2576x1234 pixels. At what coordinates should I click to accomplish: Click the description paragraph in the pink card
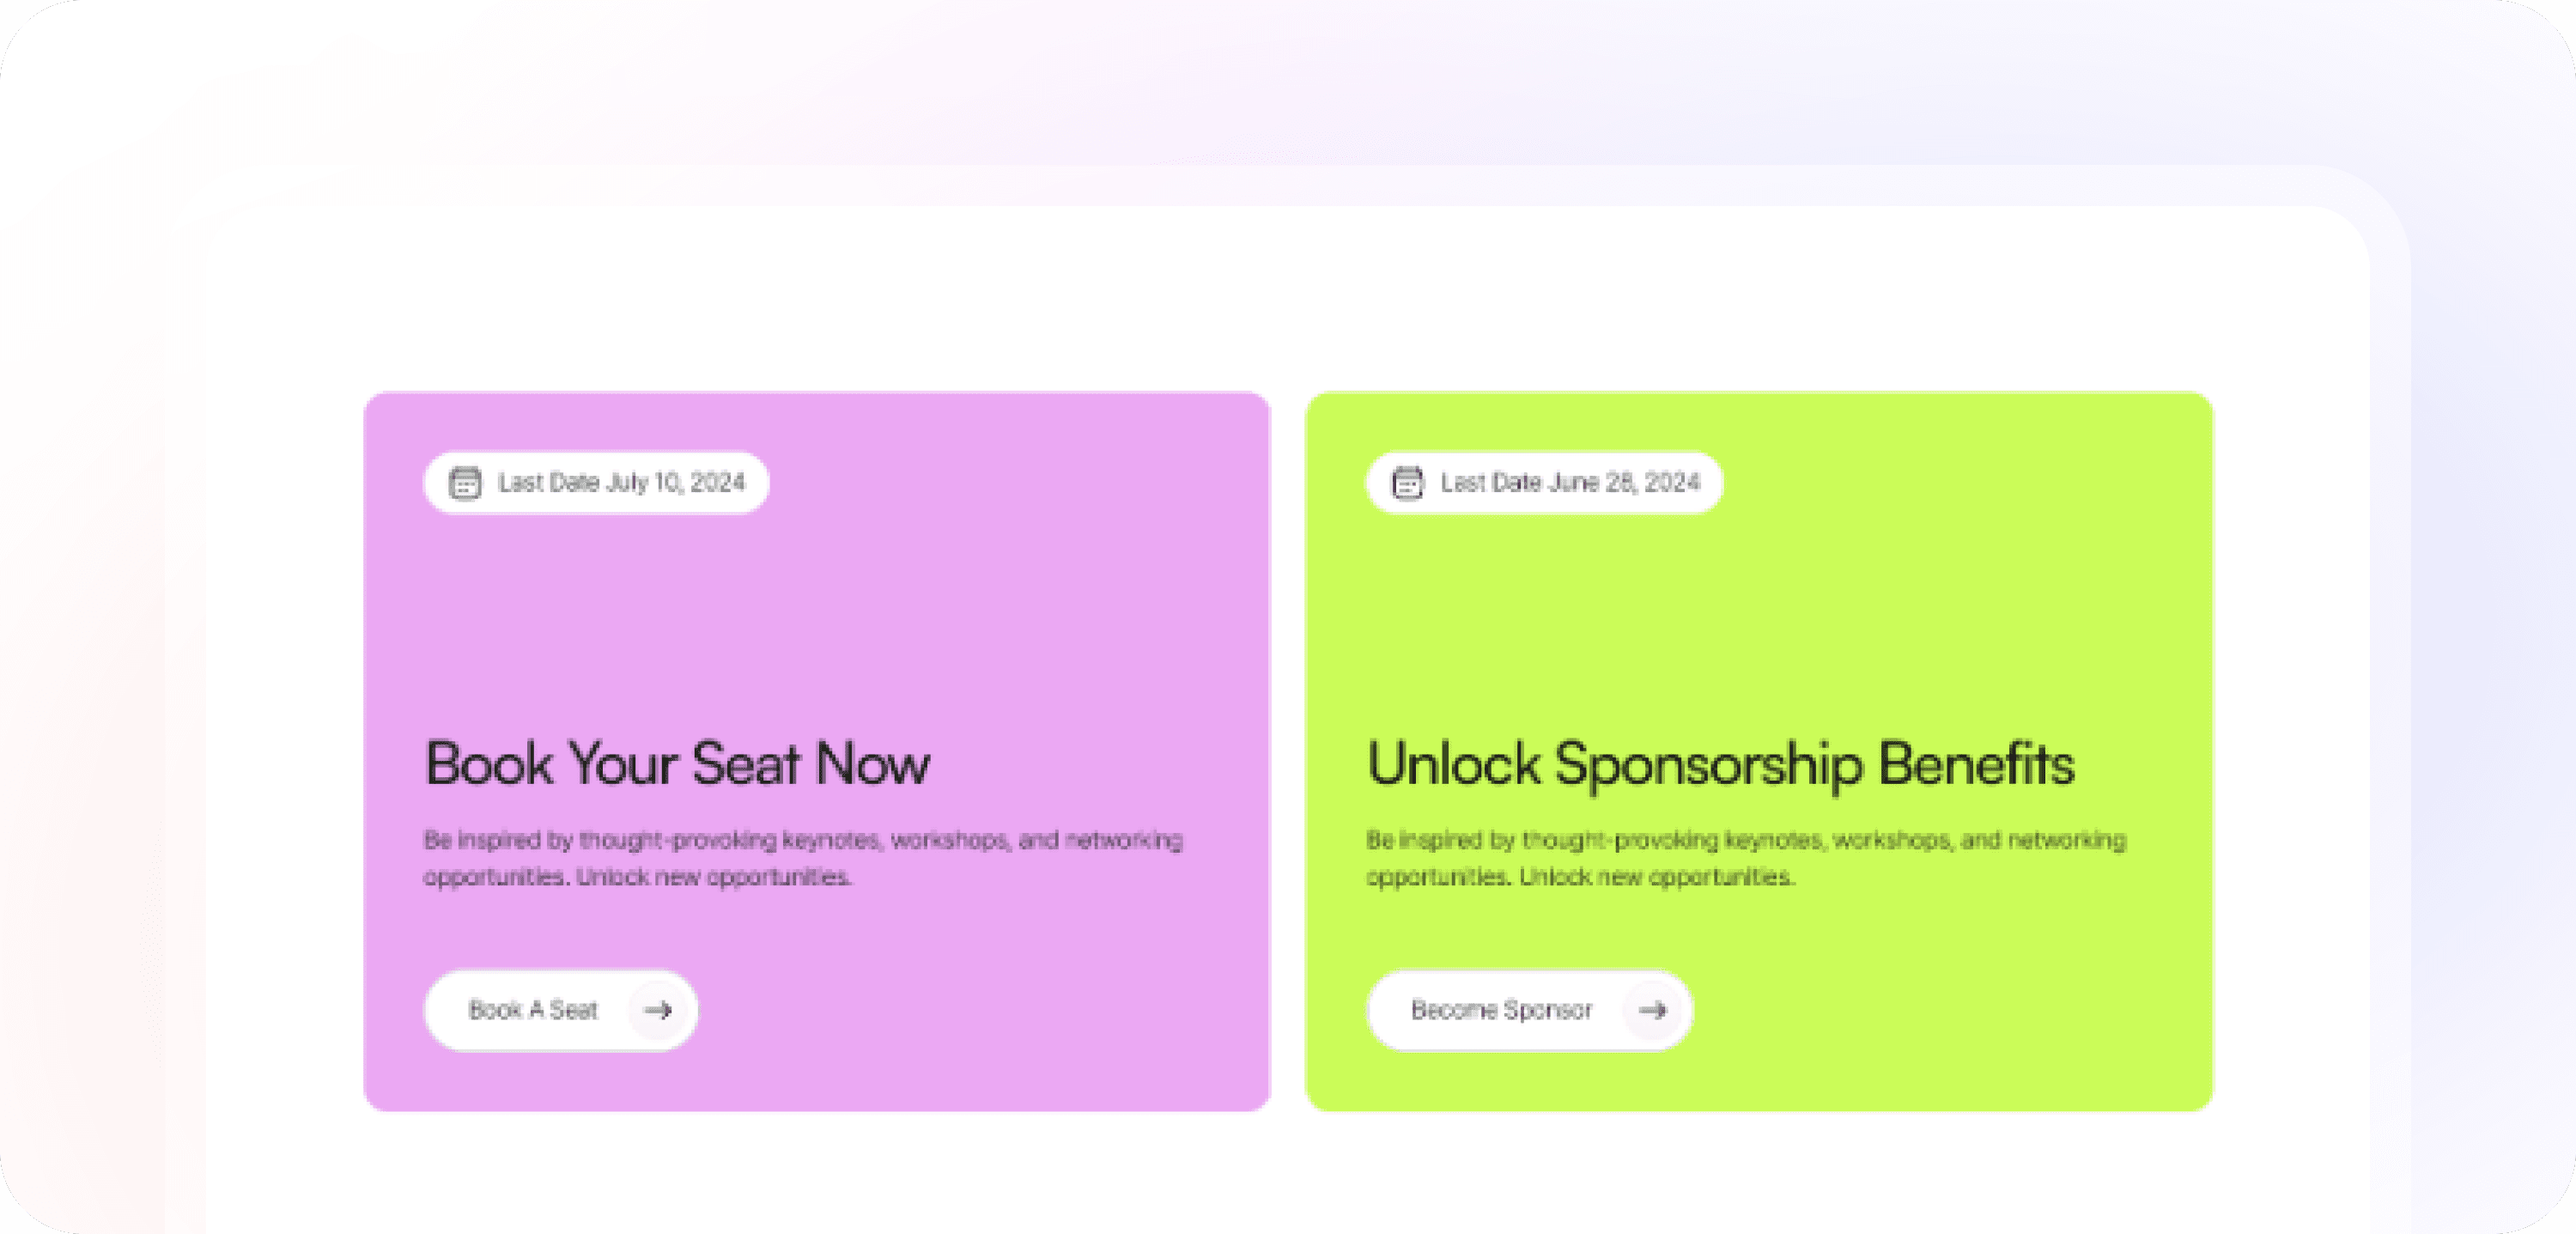pyautogui.click(x=802, y=857)
